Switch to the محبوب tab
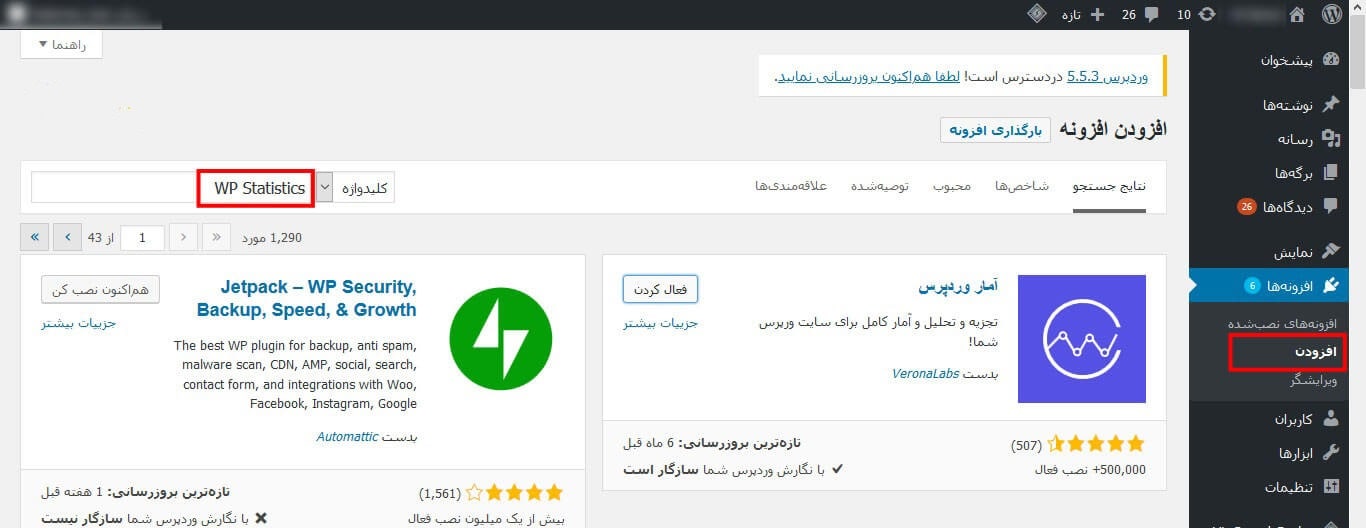 click(x=952, y=187)
